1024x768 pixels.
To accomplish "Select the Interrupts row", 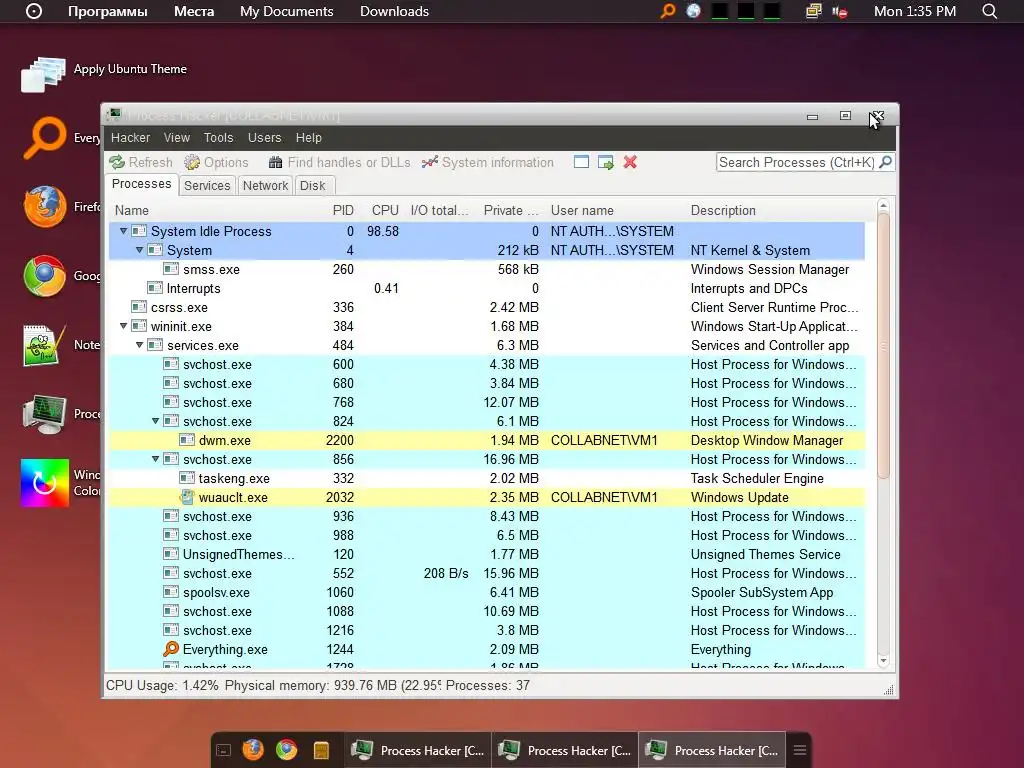I will tap(487, 288).
